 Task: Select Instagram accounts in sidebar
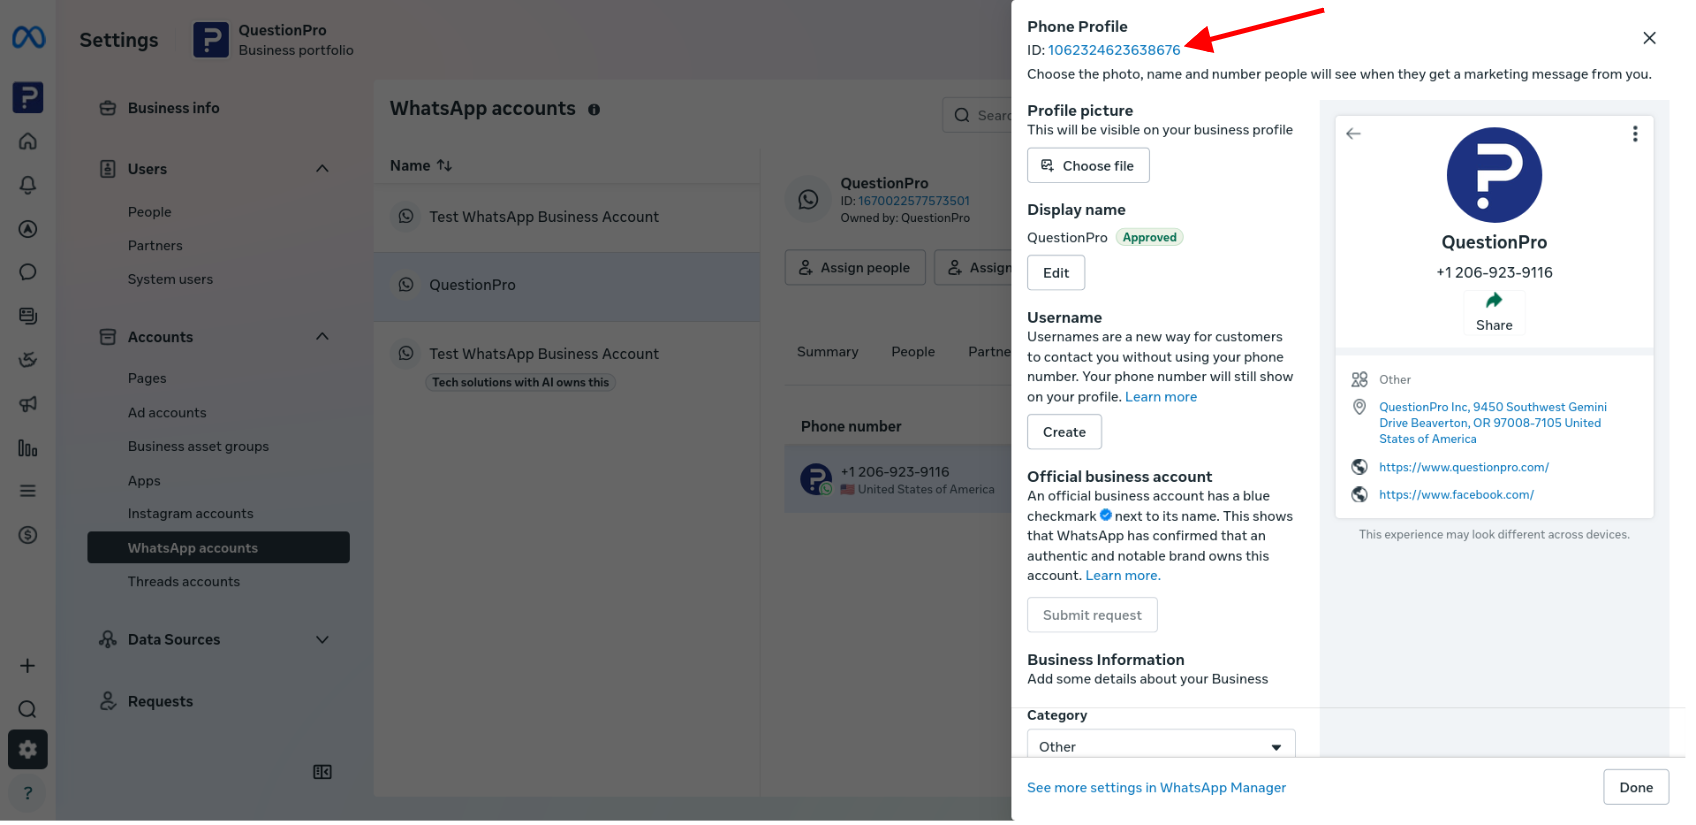coord(190,514)
